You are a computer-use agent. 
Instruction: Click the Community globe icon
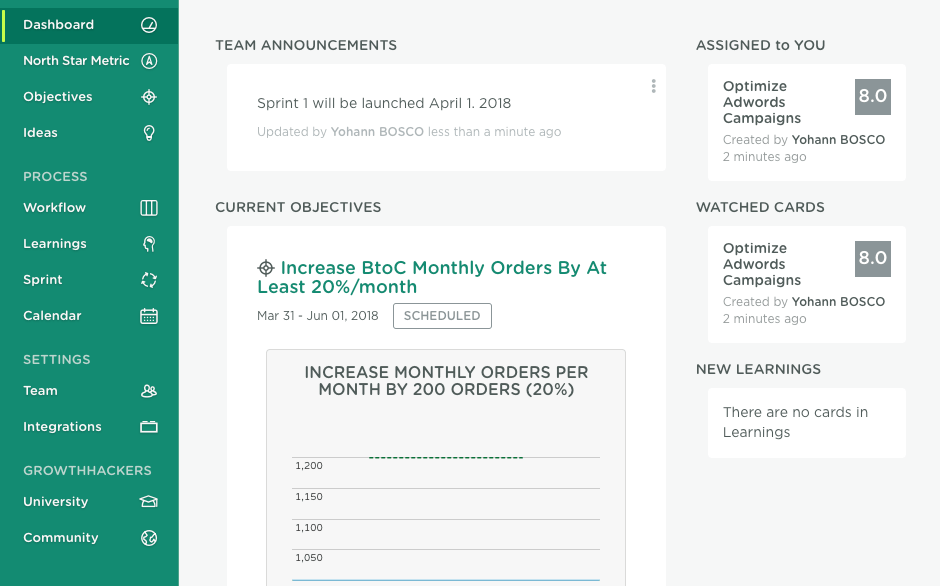tap(149, 537)
